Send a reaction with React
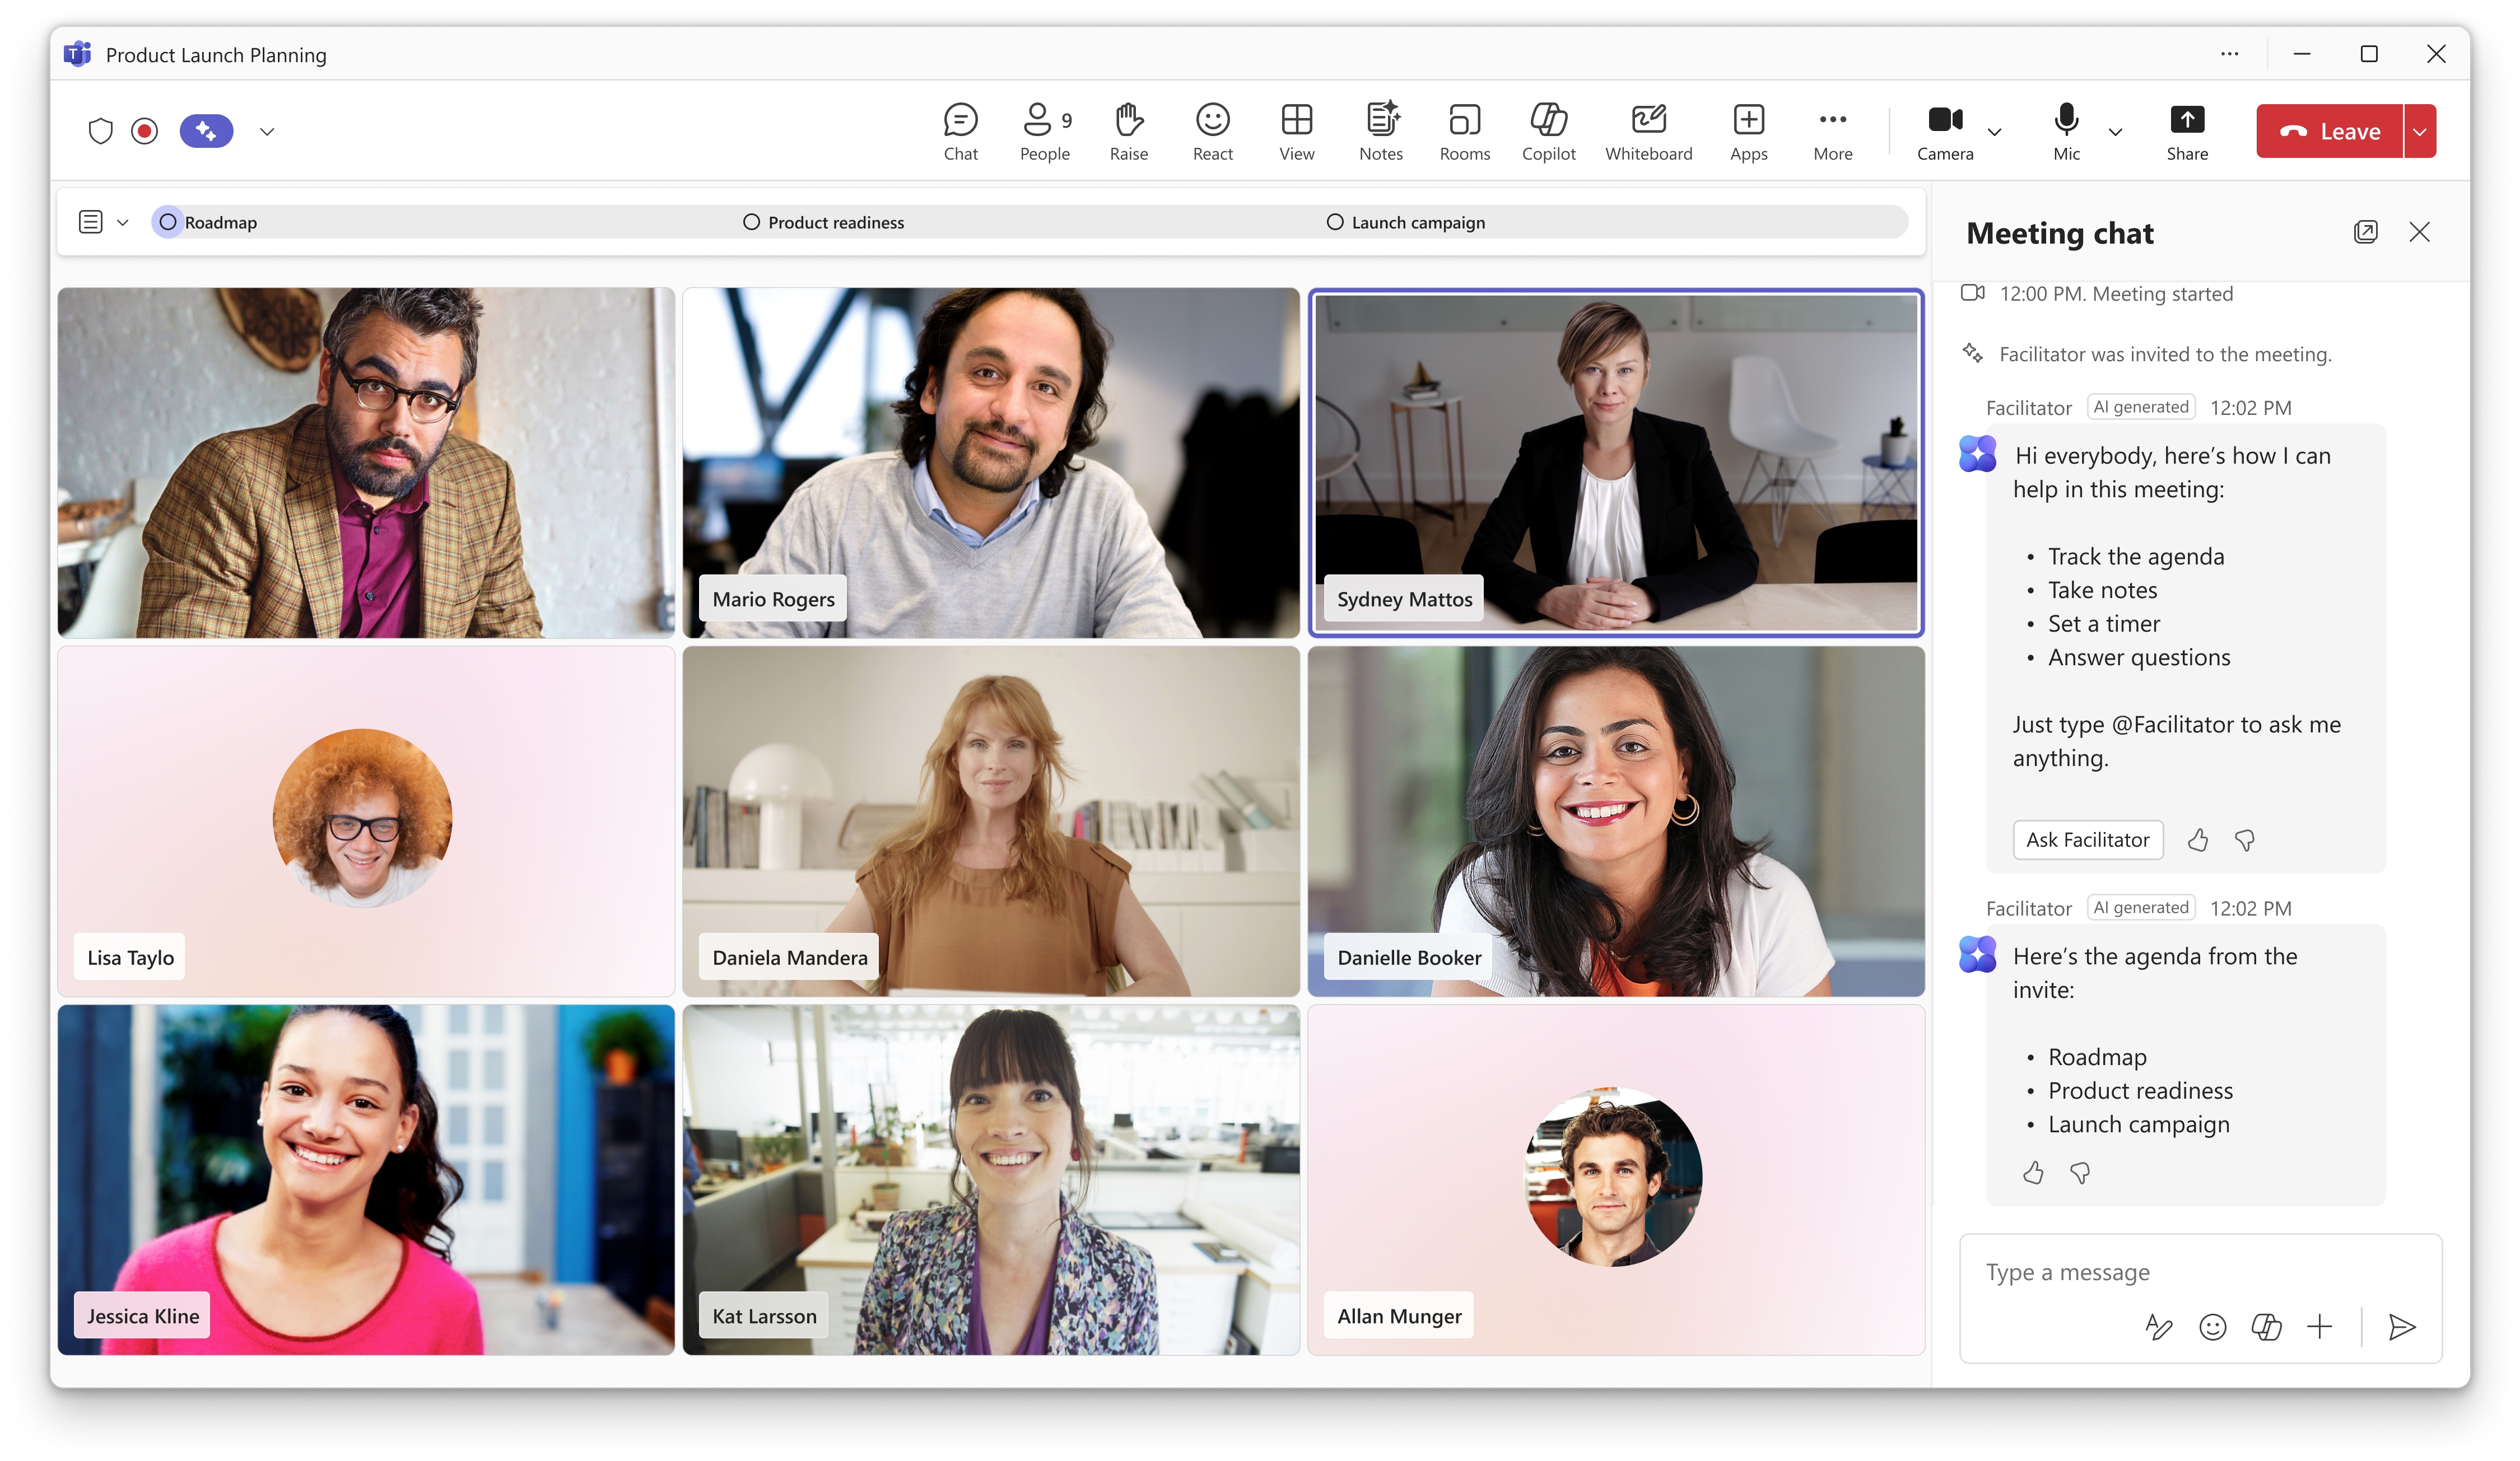This screenshot has height=1461, width=2520. [1212, 130]
